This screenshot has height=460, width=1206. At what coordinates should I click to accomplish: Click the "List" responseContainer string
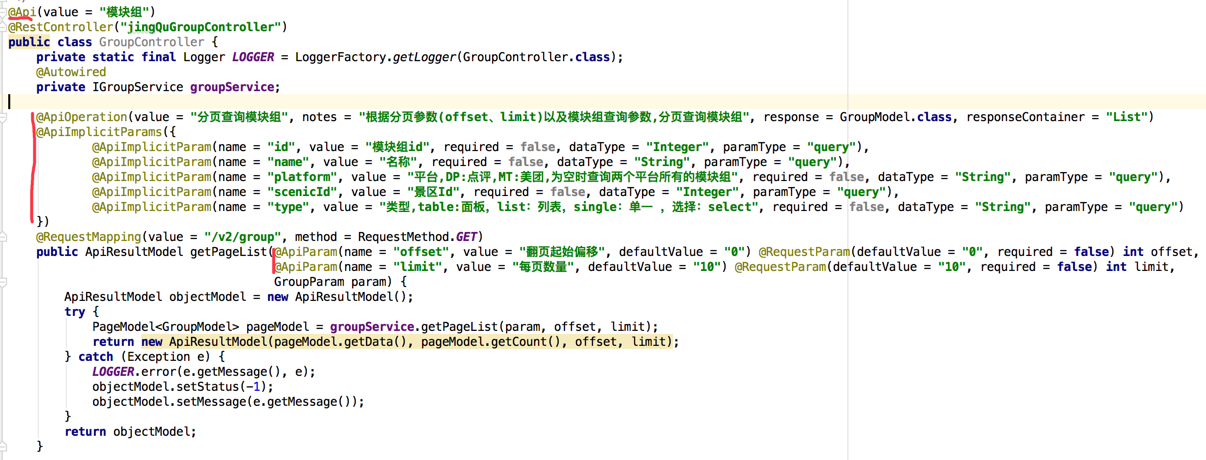click(1125, 117)
